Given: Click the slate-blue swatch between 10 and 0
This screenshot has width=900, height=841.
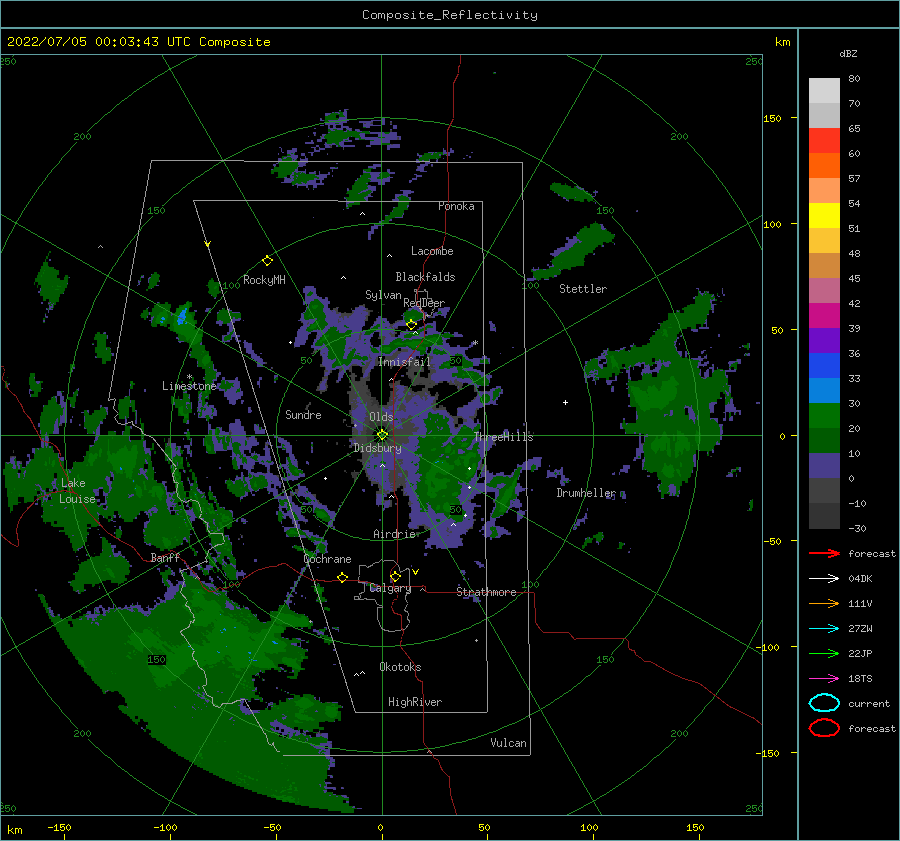Looking at the screenshot, I should point(824,466).
